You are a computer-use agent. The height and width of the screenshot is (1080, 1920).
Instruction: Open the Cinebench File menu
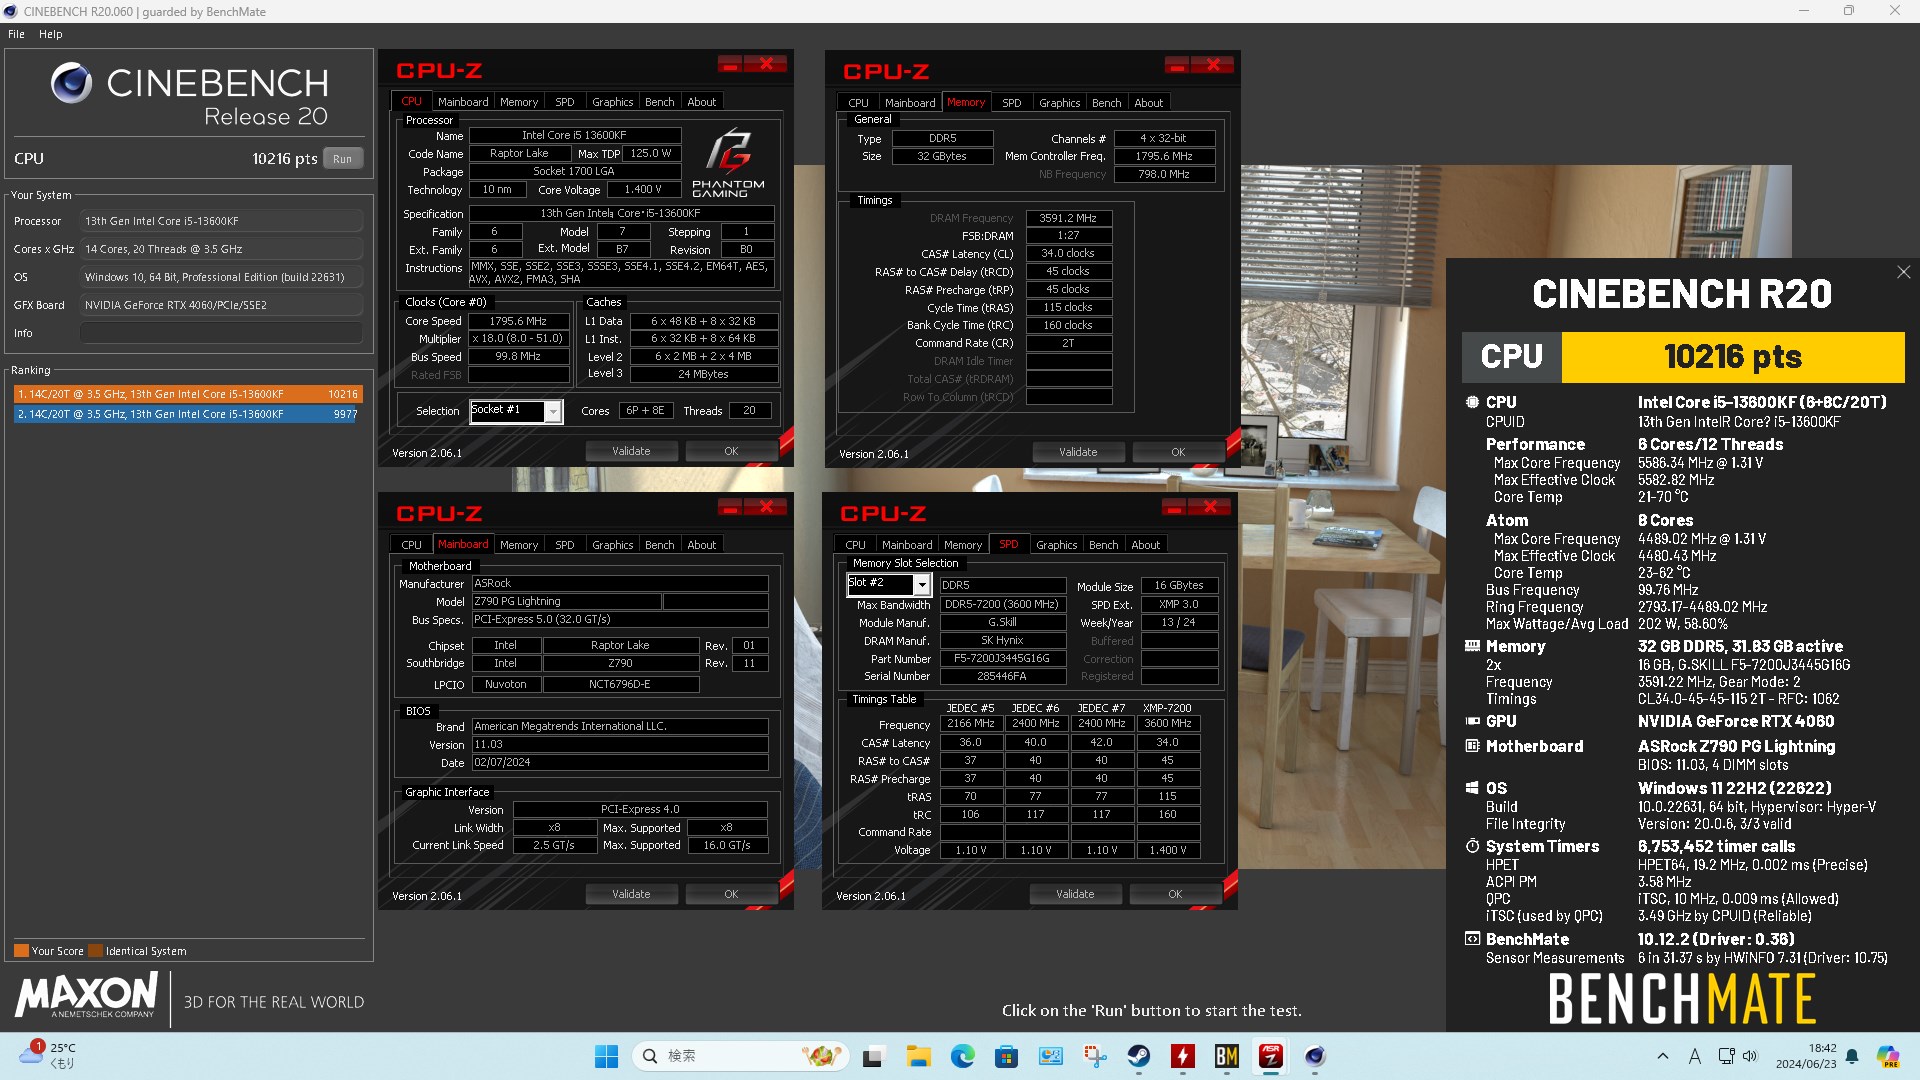pos(16,34)
